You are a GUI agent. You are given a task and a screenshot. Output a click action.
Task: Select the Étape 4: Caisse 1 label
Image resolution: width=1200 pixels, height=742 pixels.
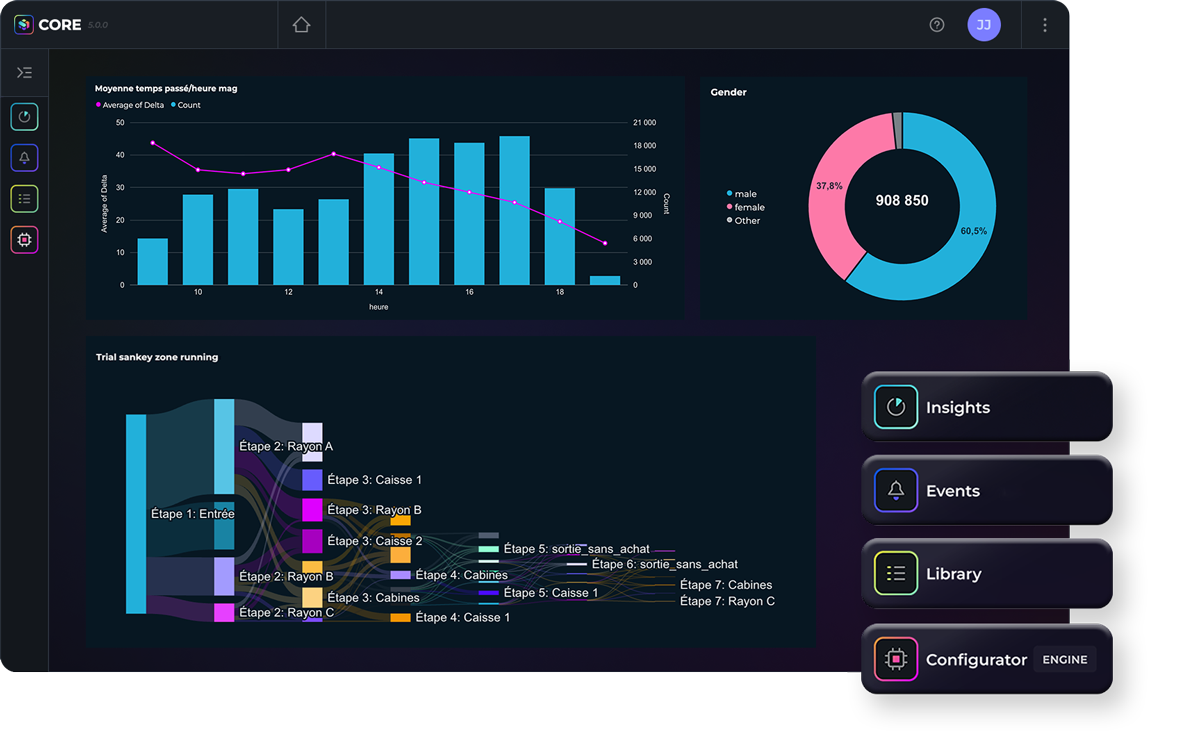(463, 618)
